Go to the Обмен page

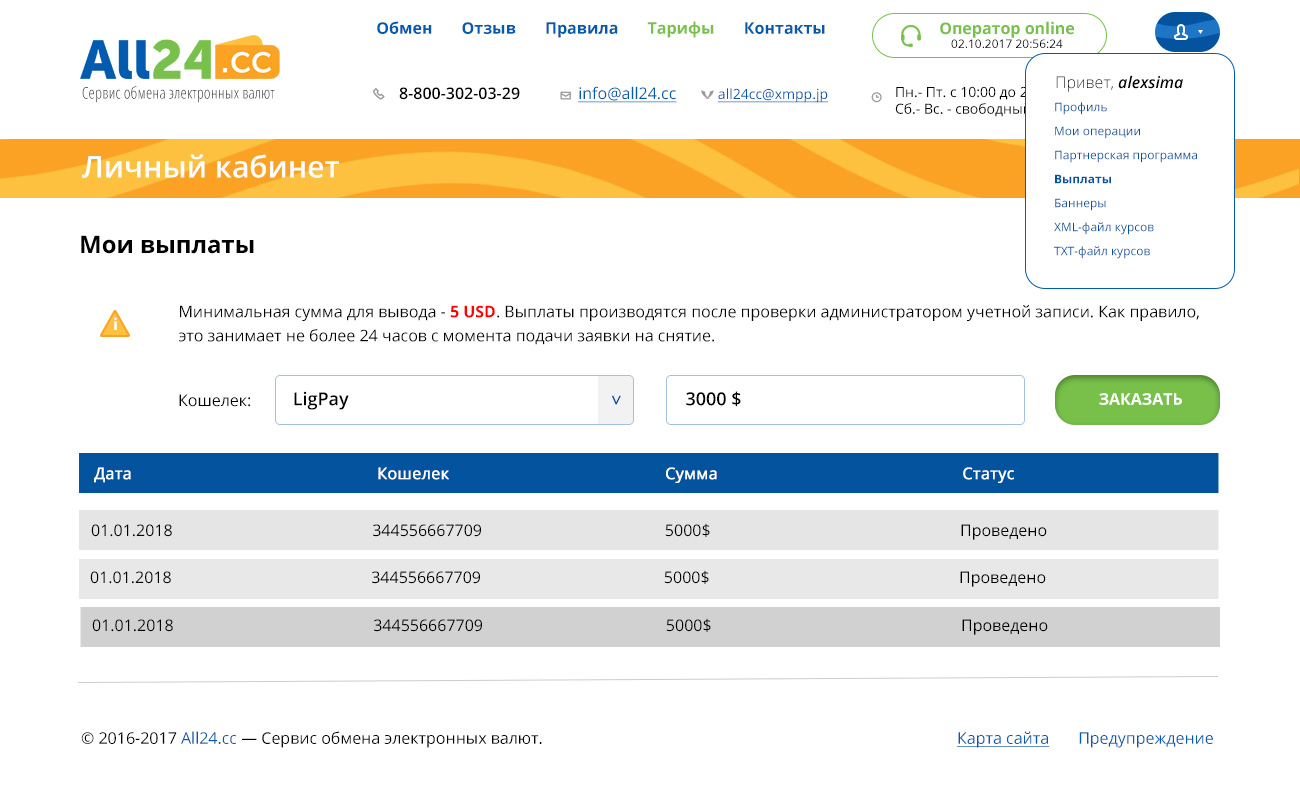click(x=404, y=28)
